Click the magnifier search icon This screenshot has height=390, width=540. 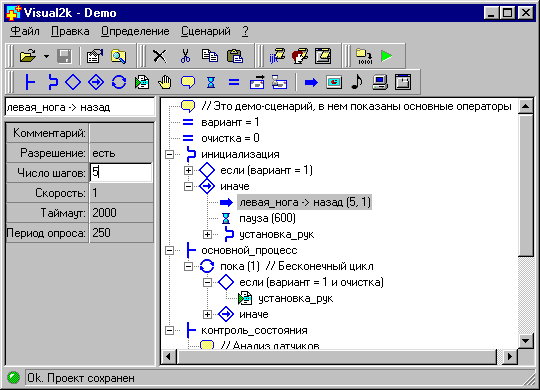point(118,56)
